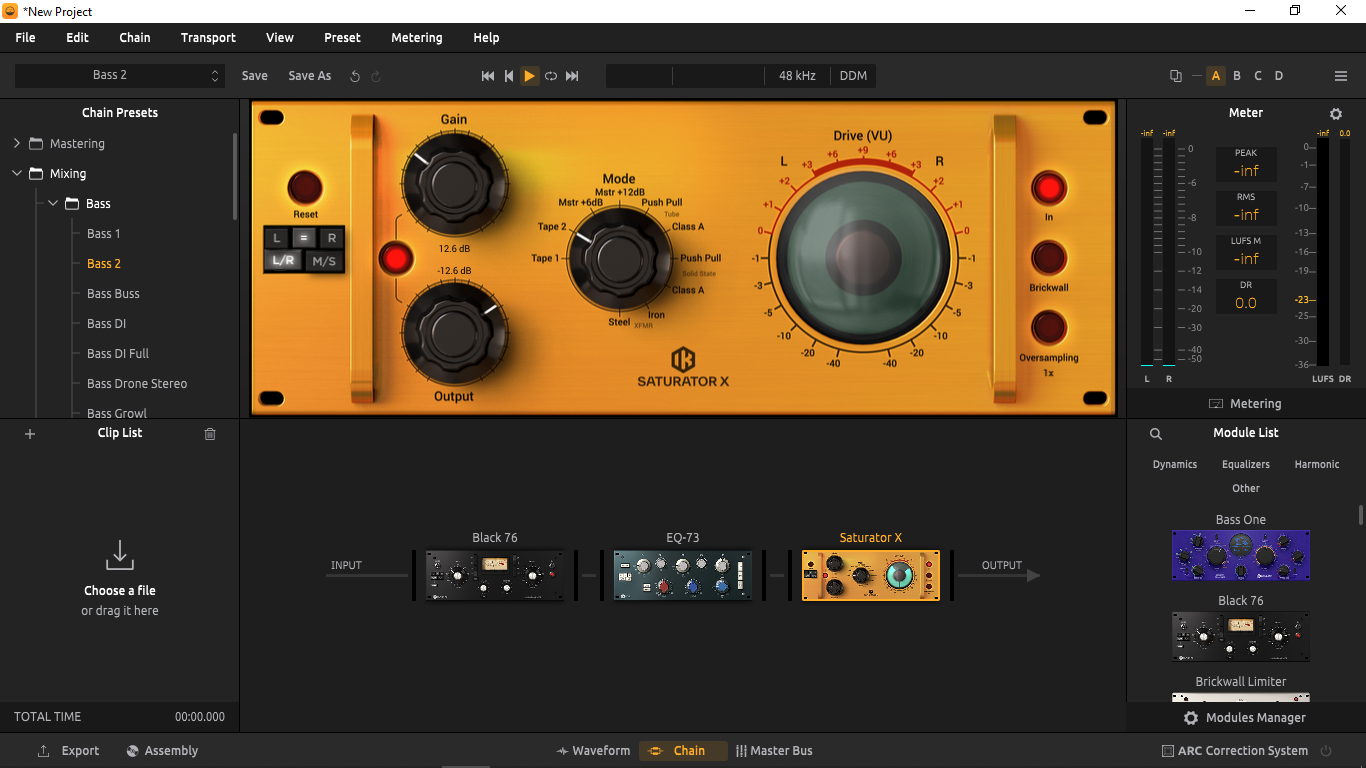Screen dimensions: 1366x768
Task: Delete clip using trash icon
Action: [x=210, y=434]
